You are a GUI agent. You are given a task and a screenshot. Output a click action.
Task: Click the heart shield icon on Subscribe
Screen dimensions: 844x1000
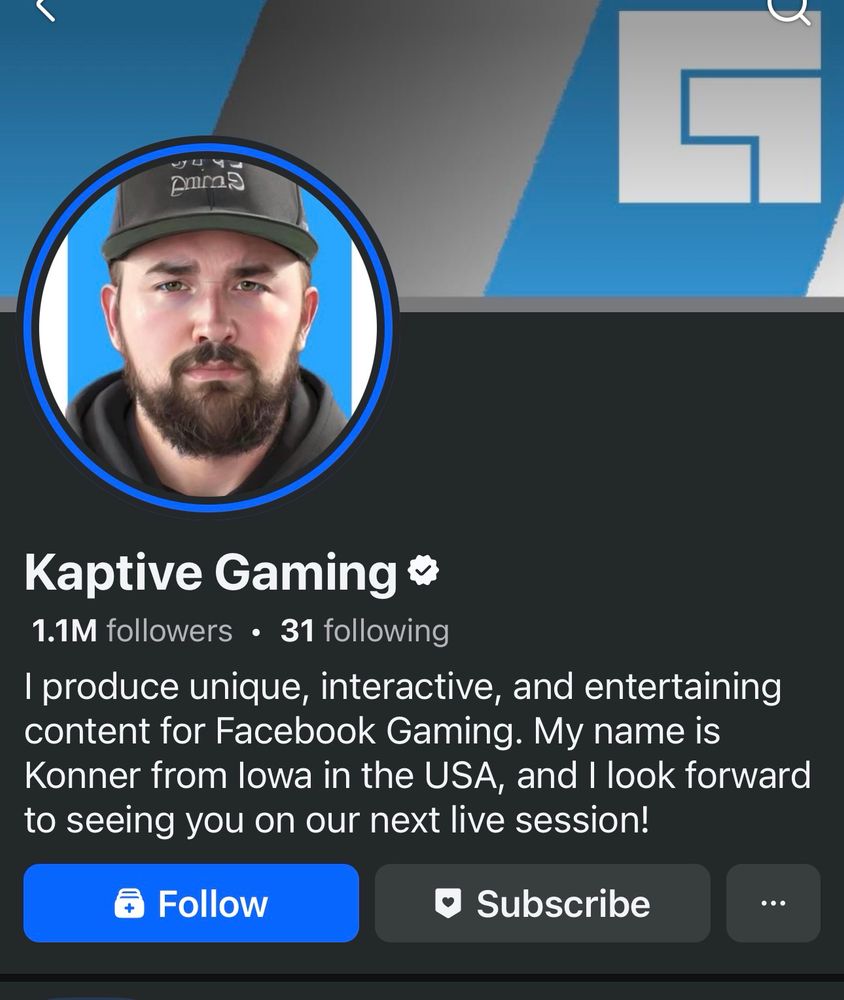pyautogui.click(x=448, y=904)
